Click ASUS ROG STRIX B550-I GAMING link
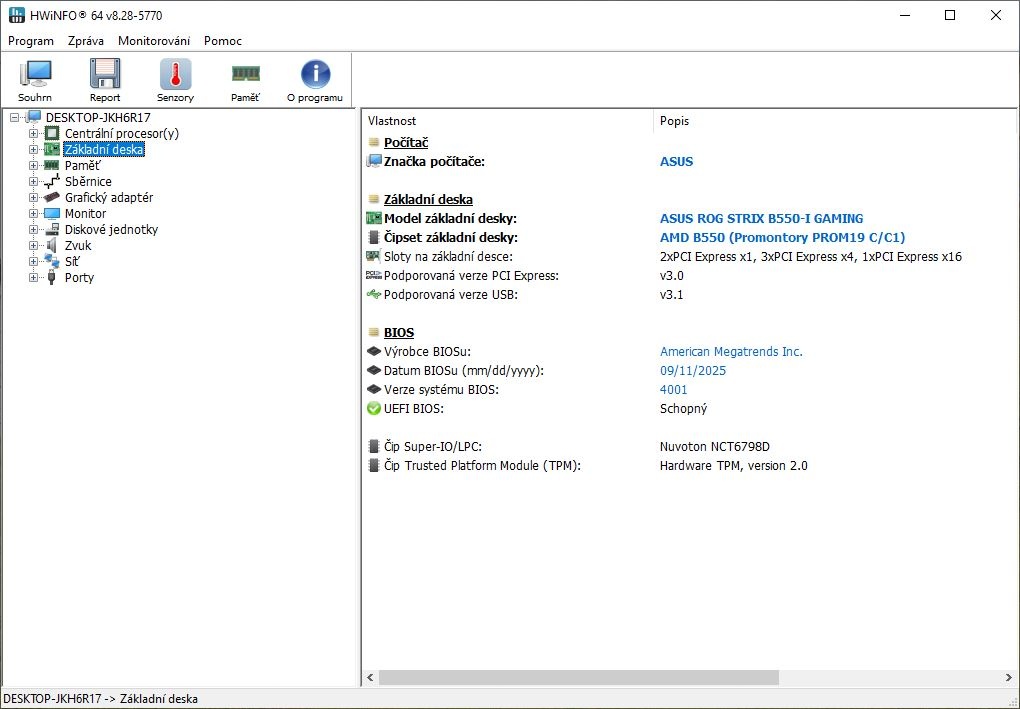The height and width of the screenshot is (709, 1020). point(761,219)
